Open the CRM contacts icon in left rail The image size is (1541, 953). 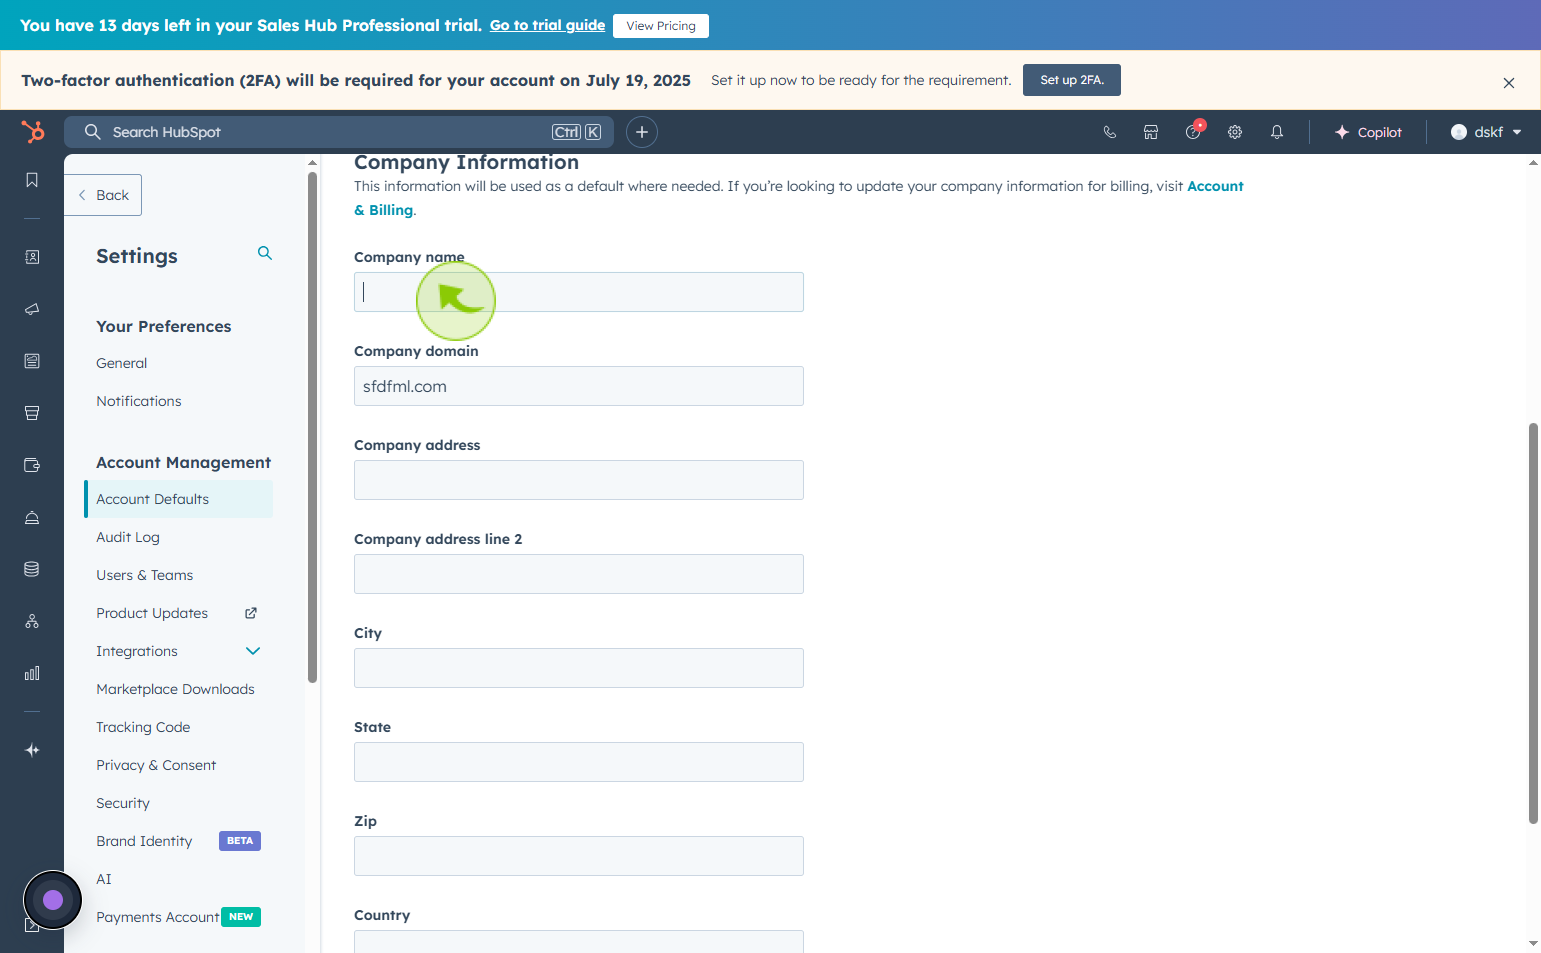pyautogui.click(x=32, y=257)
